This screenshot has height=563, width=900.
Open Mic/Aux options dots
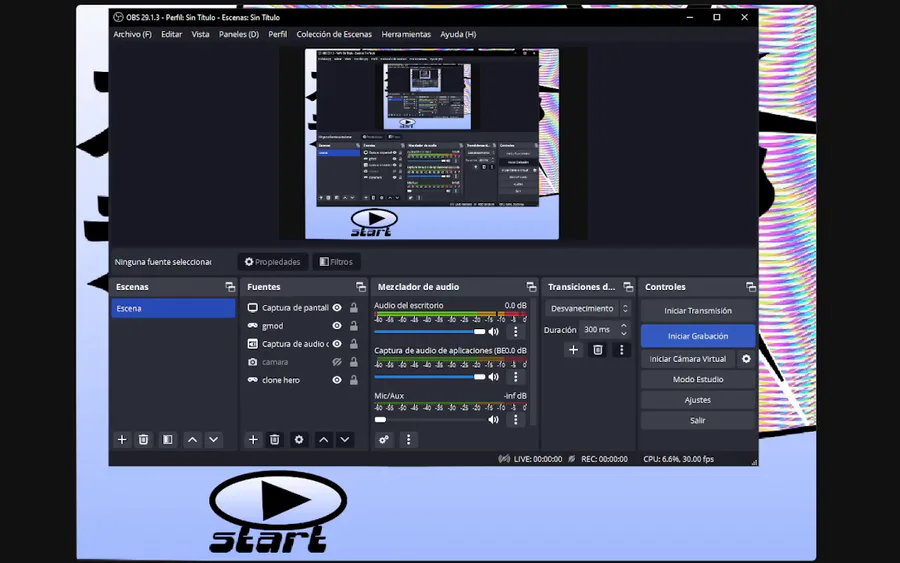click(515, 420)
